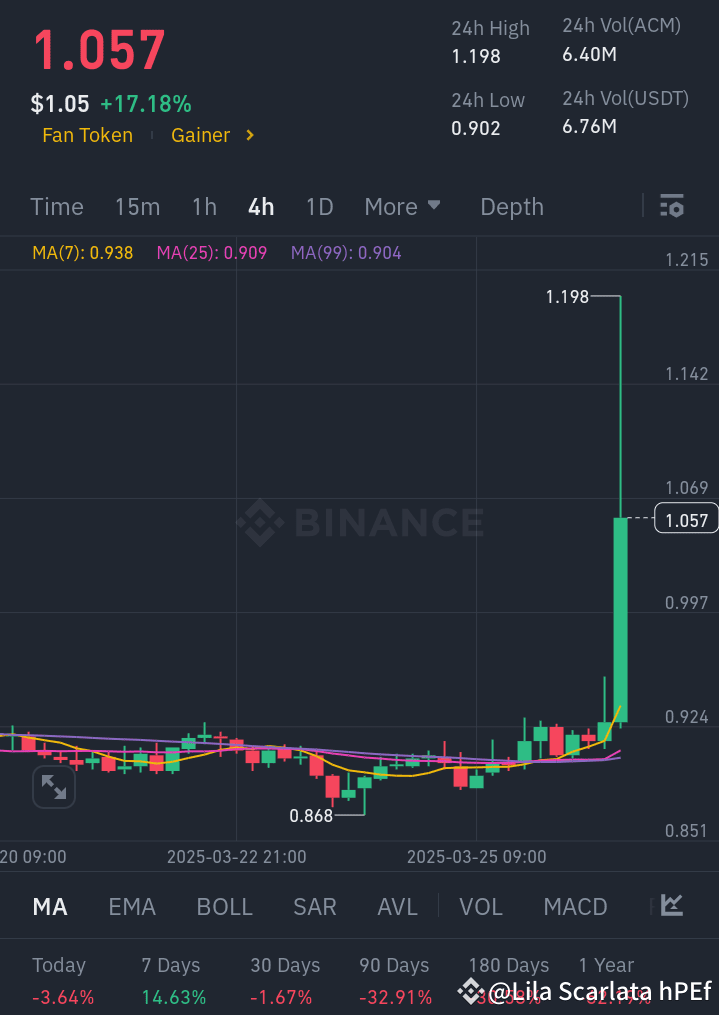Screen dimensions: 719x1015
Task: Open the indicator chart icon
Action: (672, 906)
